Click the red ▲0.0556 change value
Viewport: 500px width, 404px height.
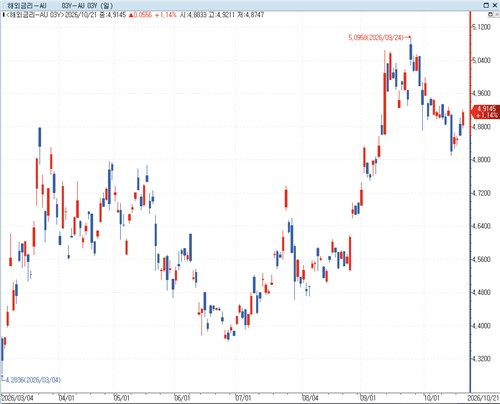[x=140, y=15]
